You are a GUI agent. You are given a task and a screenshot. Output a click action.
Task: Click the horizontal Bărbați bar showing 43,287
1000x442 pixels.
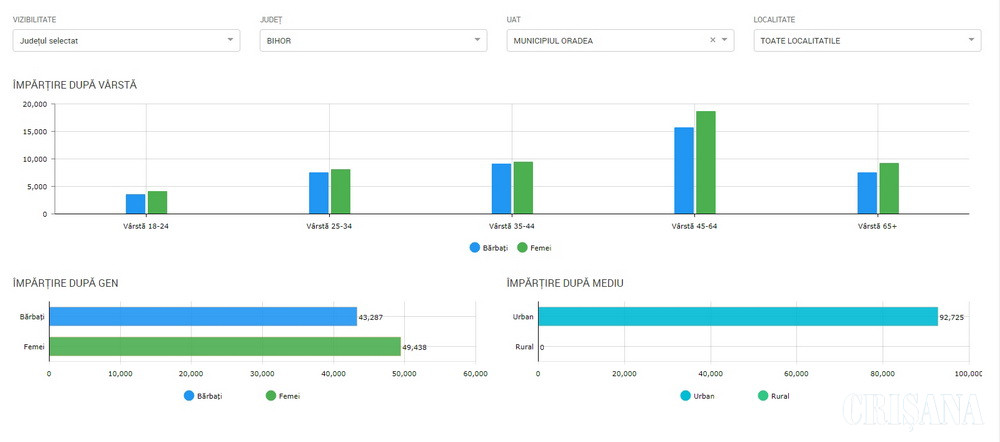coord(202,316)
